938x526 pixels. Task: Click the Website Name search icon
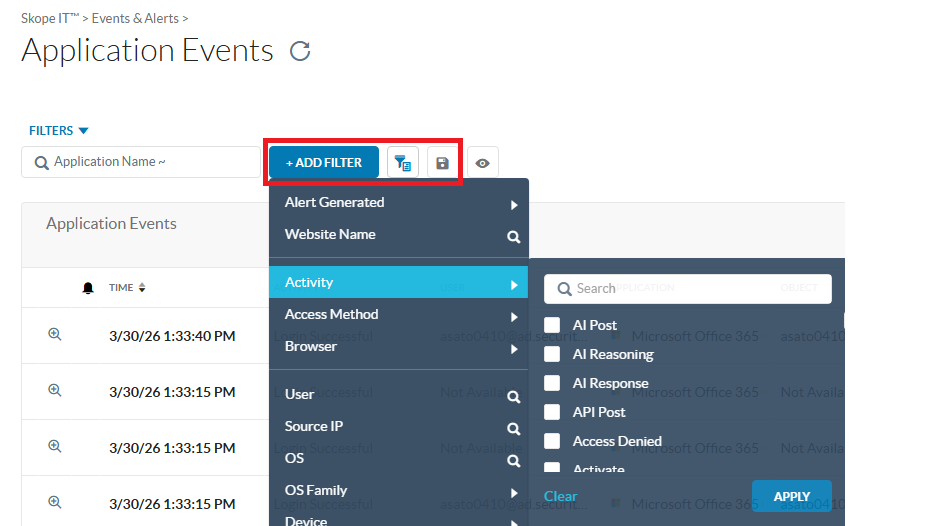click(x=513, y=237)
